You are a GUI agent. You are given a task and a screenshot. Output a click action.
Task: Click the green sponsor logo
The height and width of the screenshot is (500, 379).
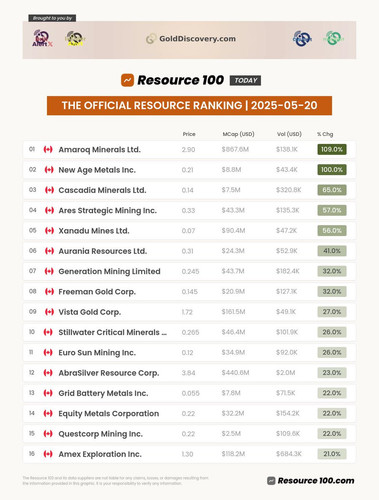333,38
